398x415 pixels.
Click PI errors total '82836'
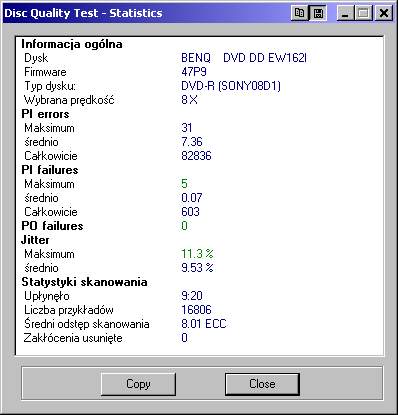click(x=196, y=156)
